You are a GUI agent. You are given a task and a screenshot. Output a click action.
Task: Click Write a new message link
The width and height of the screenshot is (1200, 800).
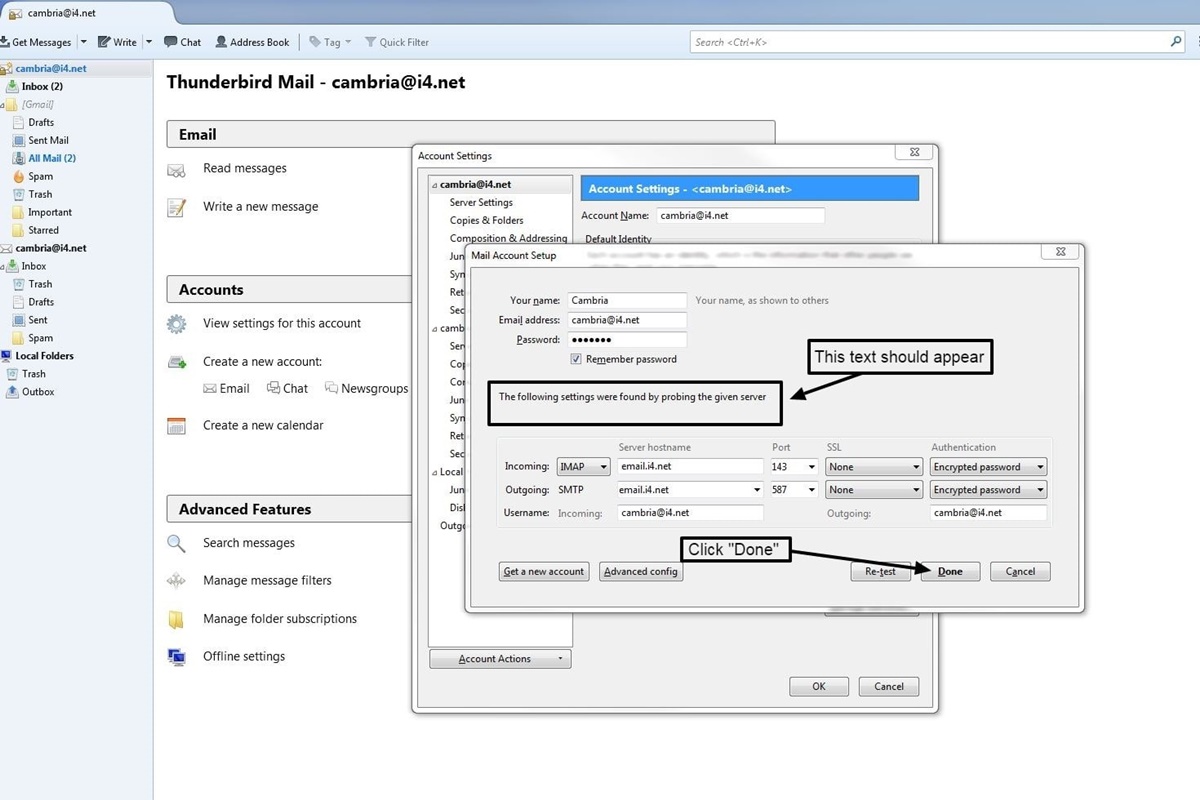tap(260, 206)
